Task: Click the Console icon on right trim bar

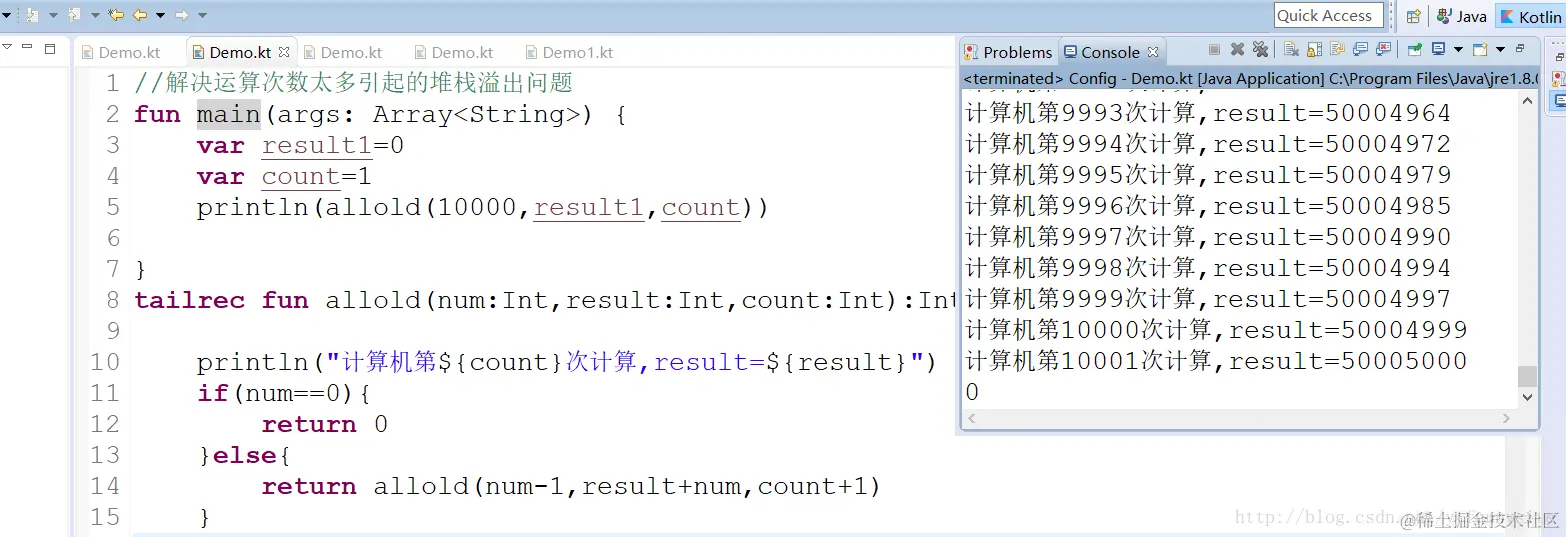Action: coord(1559,101)
